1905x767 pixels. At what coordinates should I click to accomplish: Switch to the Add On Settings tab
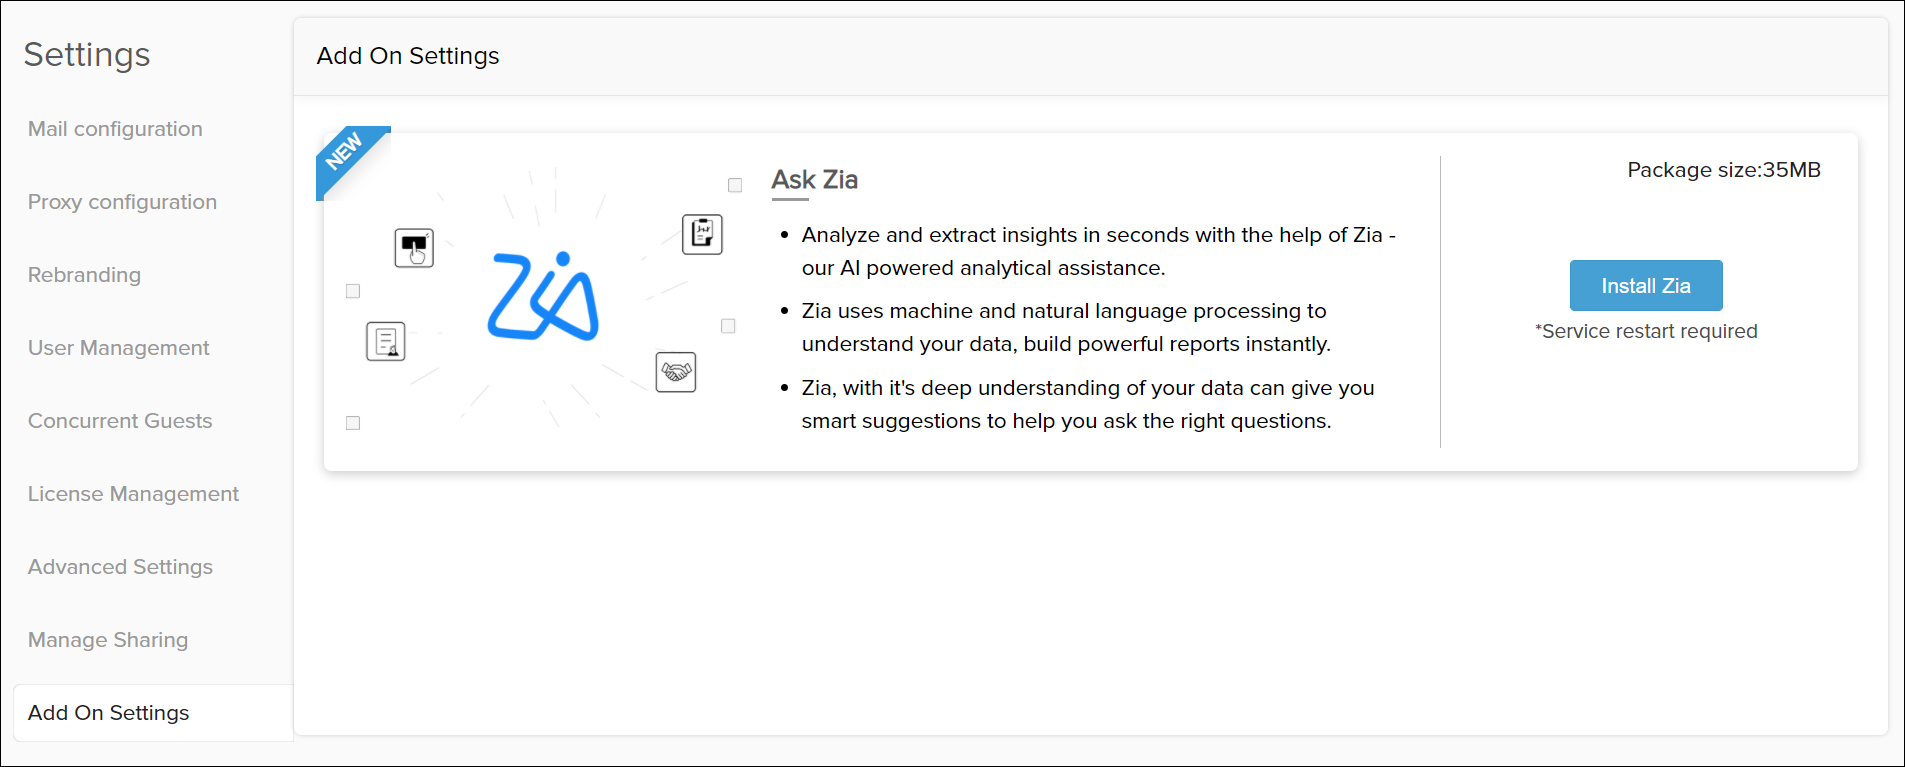point(108,713)
